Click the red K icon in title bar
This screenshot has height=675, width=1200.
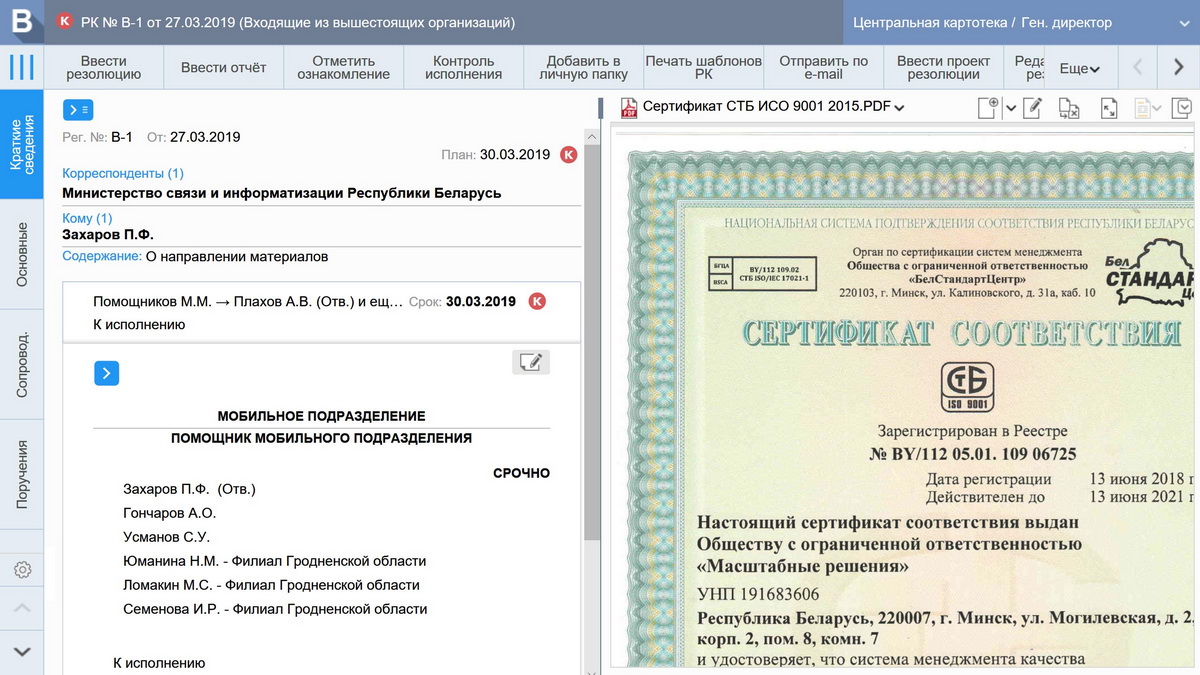66,21
